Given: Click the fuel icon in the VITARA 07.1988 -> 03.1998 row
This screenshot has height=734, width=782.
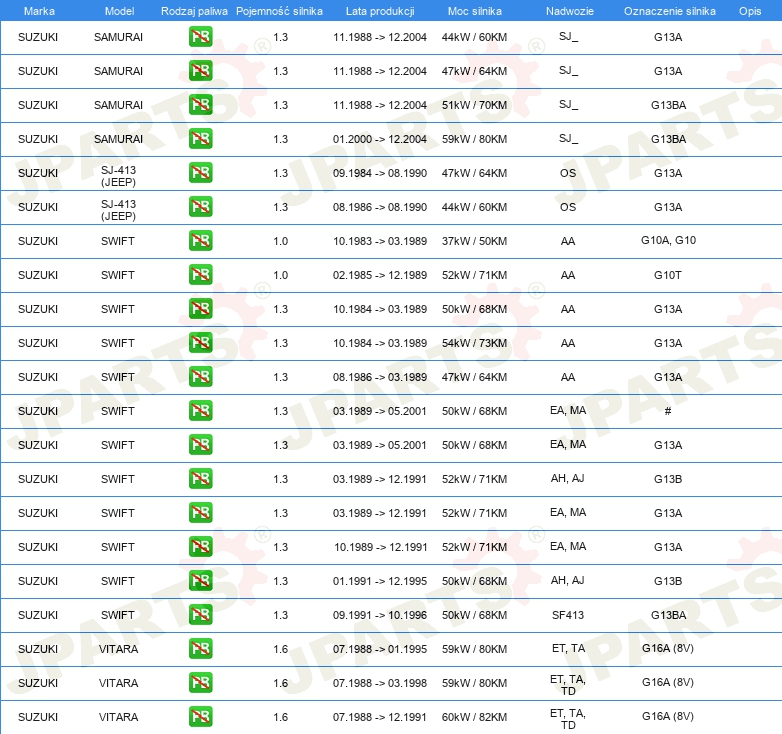Looking at the screenshot, I should (200, 682).
